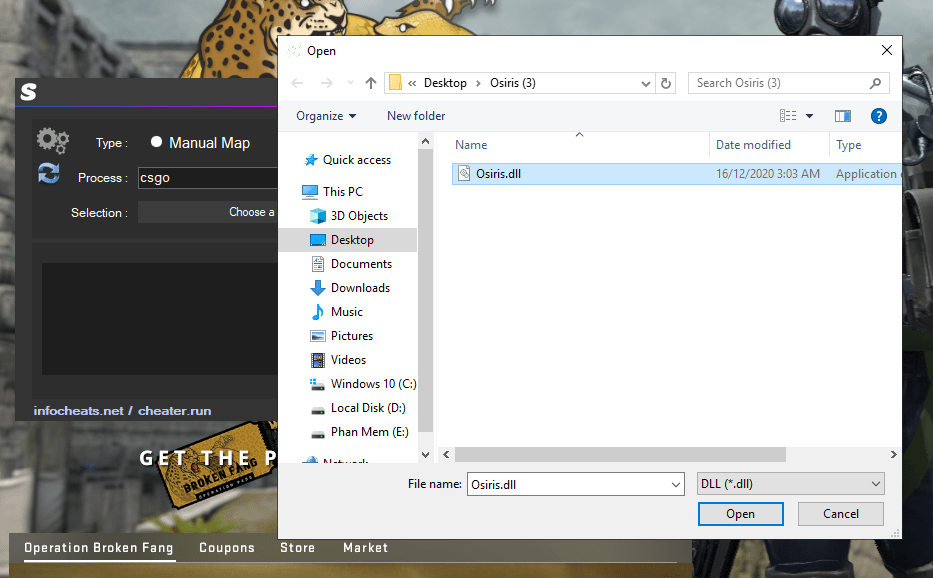Open the view options dropdown arrow
The width and height of the screenshot is (933, 578).
pyautogui.click(x=809, y=116)
